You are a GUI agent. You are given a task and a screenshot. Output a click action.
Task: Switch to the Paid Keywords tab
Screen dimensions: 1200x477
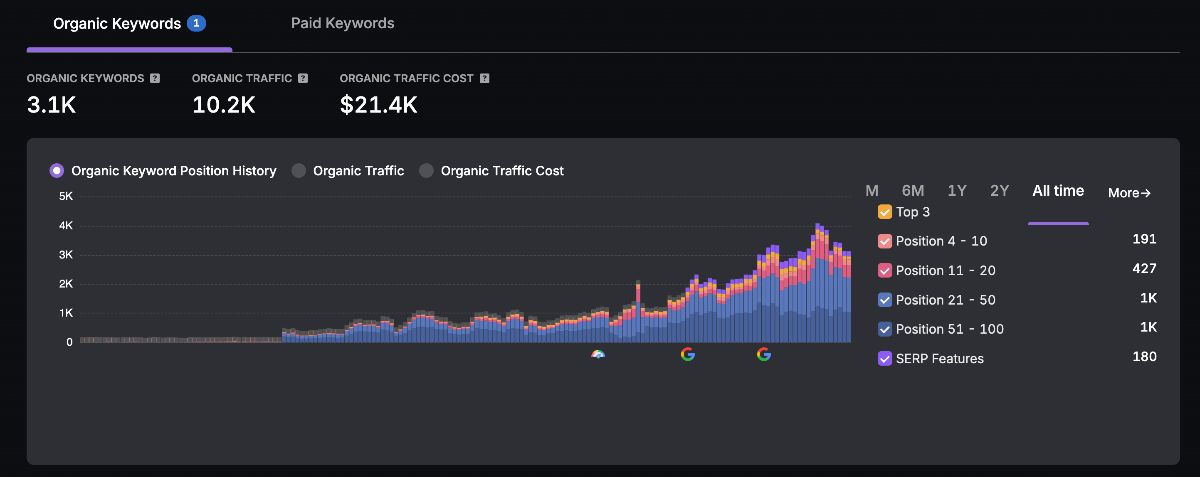coord(342,23)
